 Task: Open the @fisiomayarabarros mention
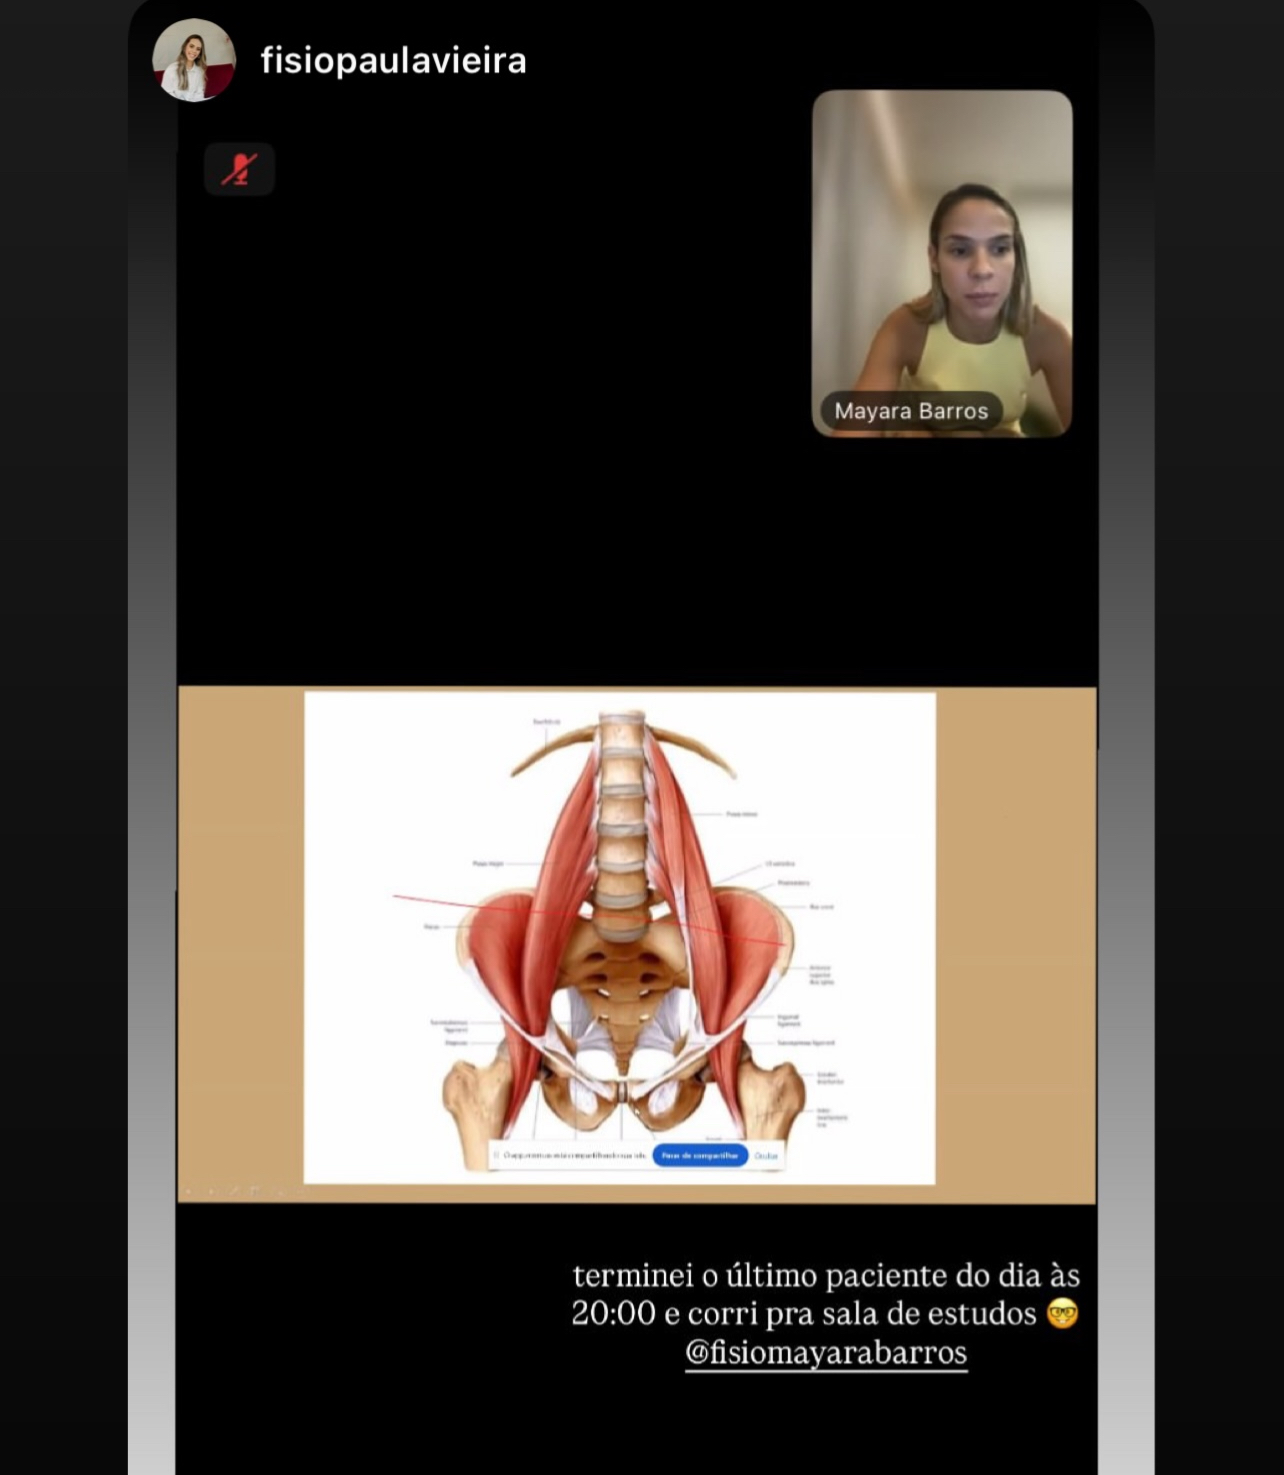point(826,1353)
